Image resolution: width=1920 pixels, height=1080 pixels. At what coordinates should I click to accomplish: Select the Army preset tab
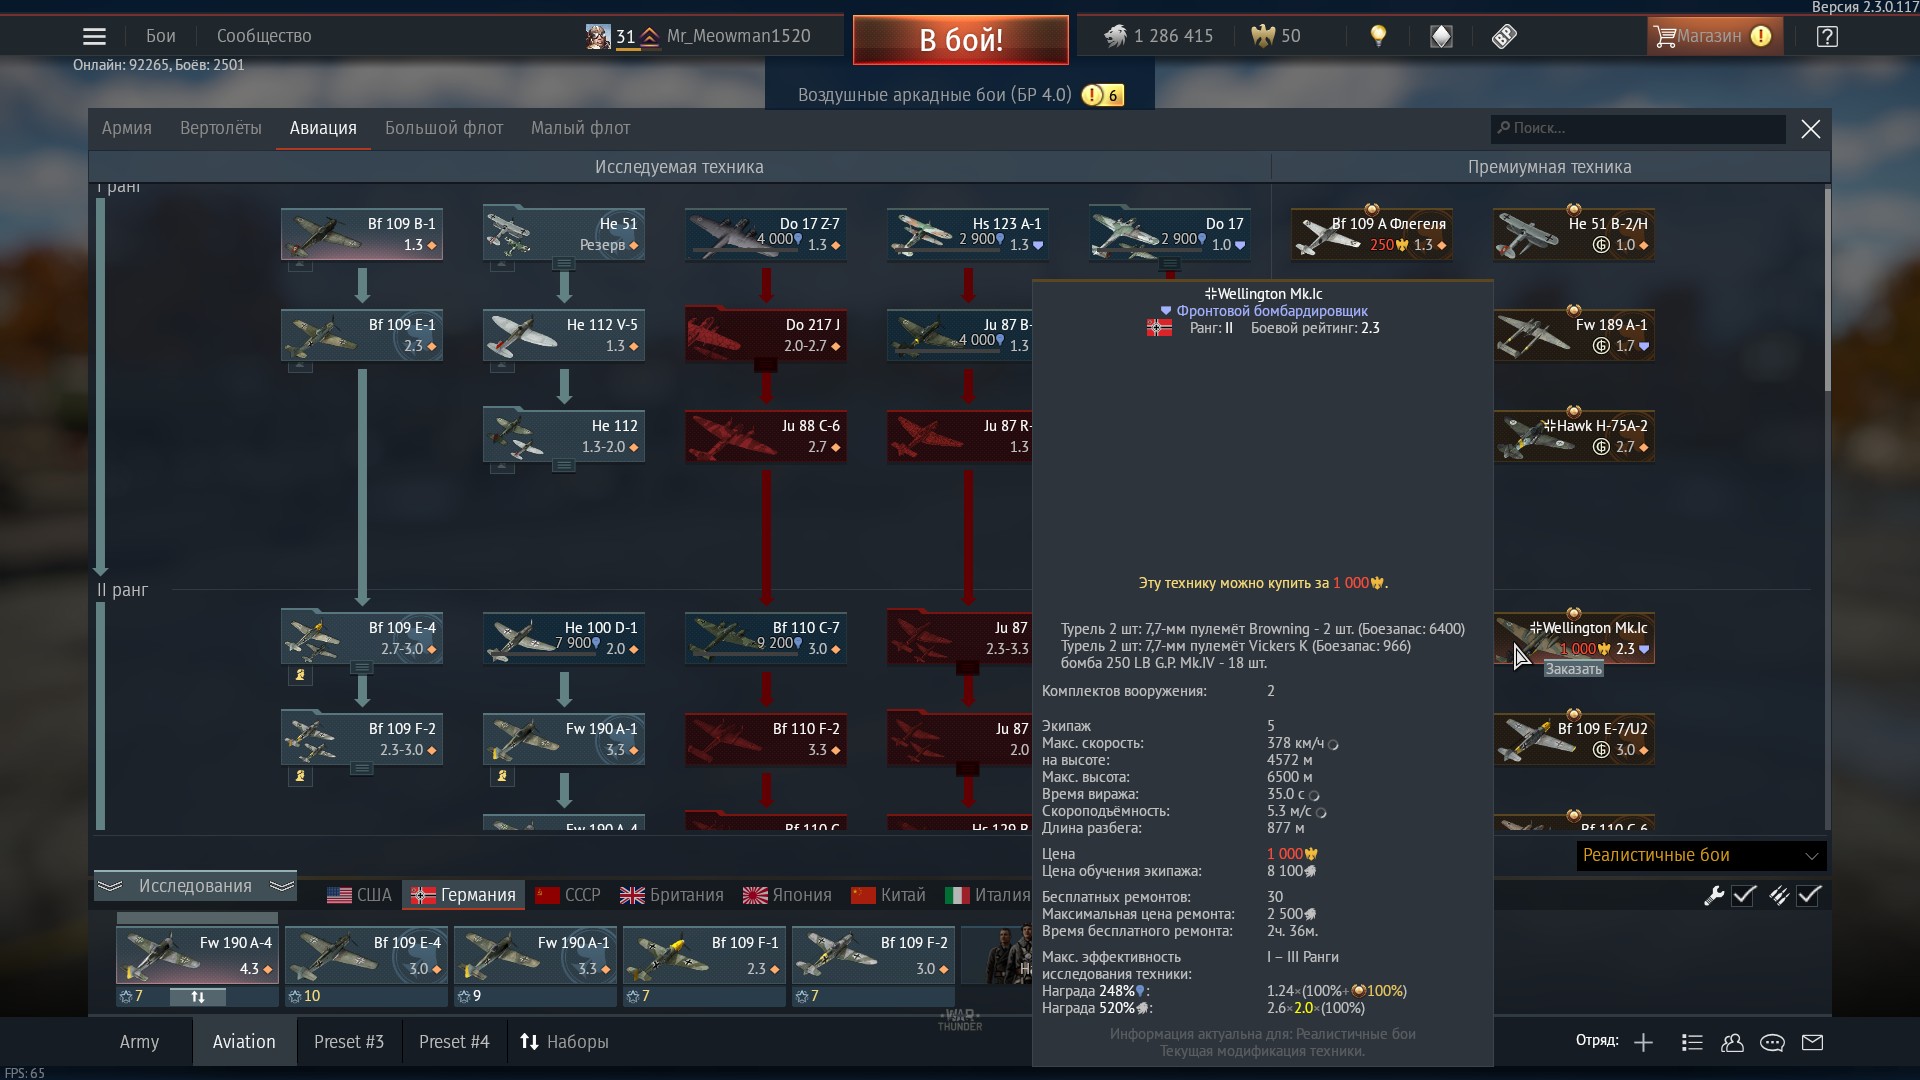(x=139, y=1042)
